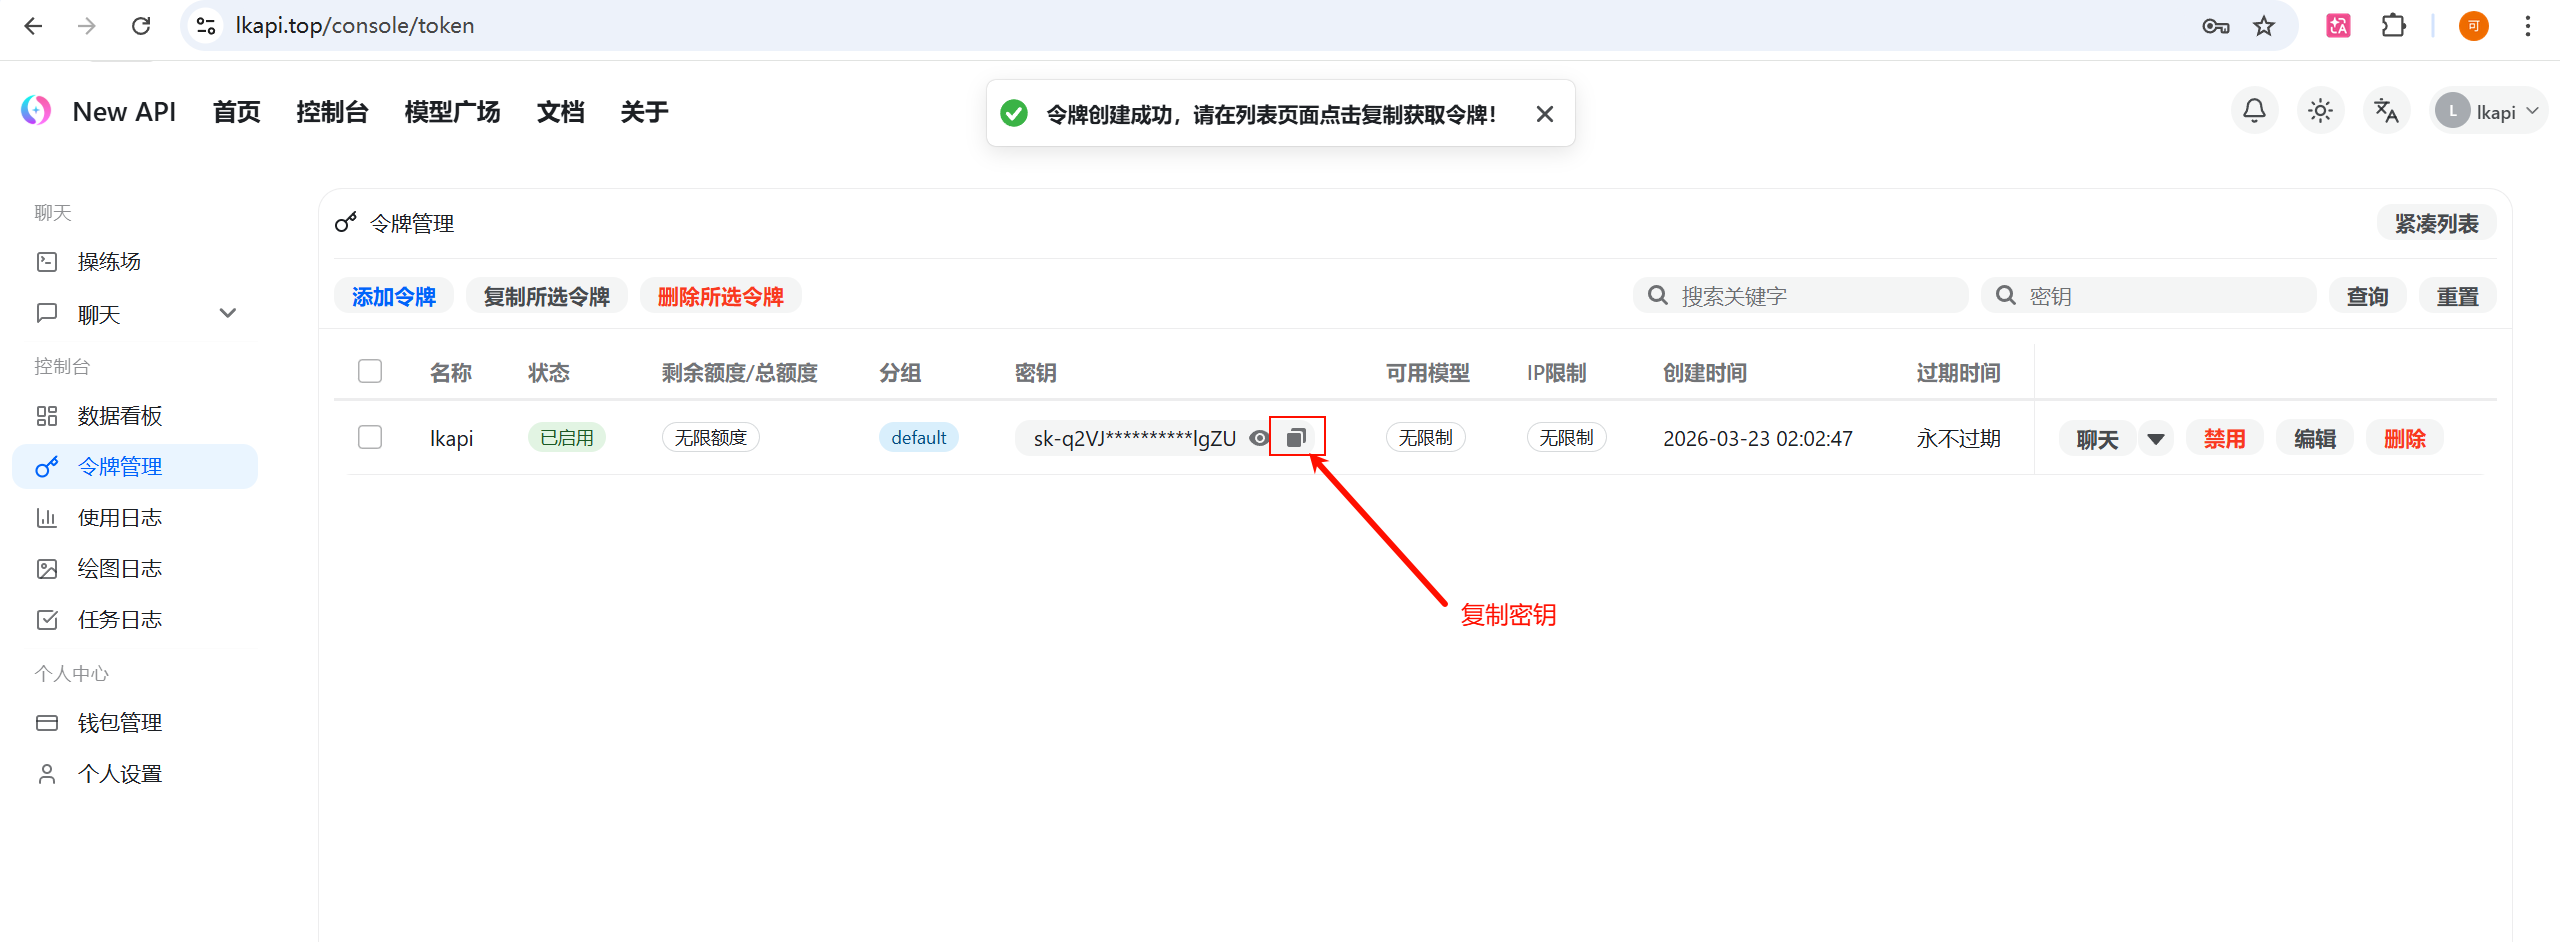The height and width of the screenshot is (942, 2560).
Task: Click the 添加令牌 button
Action: click(393, 297)
